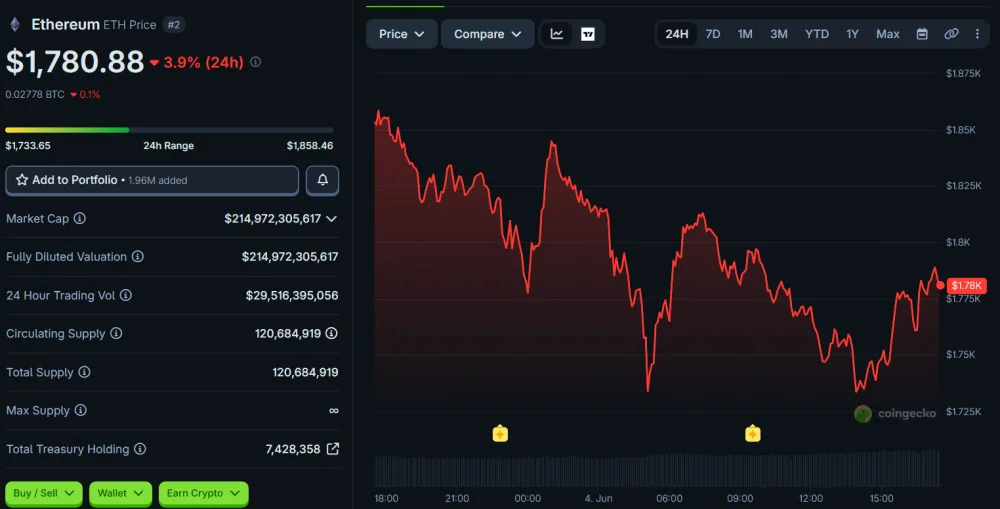The height and width of the screenshot is (509, 1000).
Task: Click the $29,516,395,056 trading volume value
Action: point(292,295)
